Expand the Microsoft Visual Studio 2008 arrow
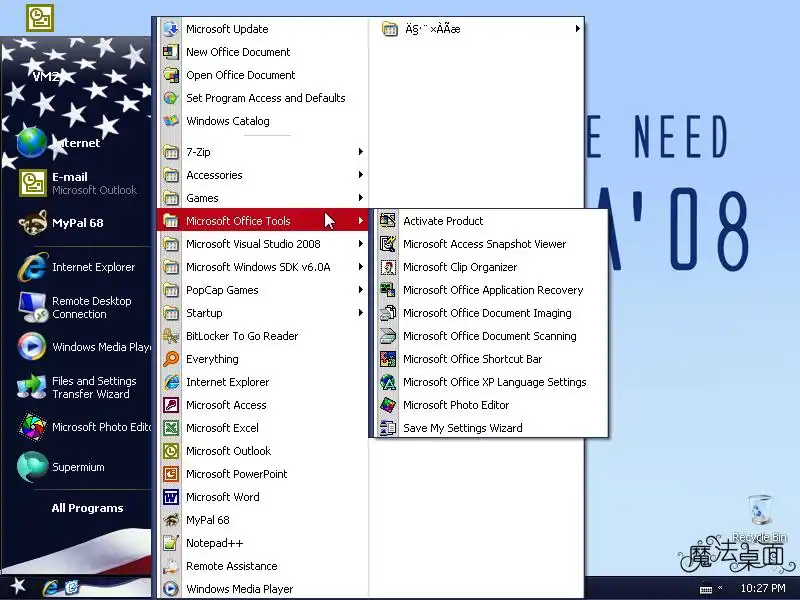The width and height of the screenshot is (800, 600). pos(361,244)
